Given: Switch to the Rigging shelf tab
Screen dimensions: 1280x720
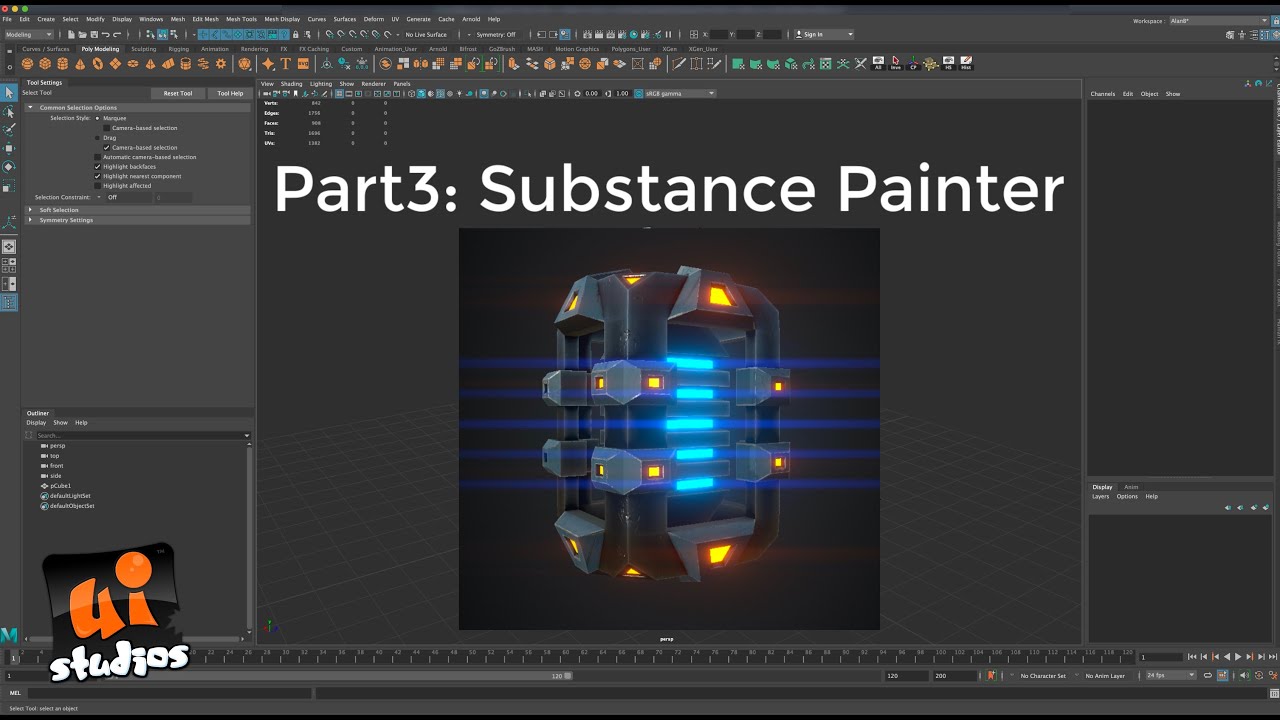Looking at the screenshot, I should [179, 49].
